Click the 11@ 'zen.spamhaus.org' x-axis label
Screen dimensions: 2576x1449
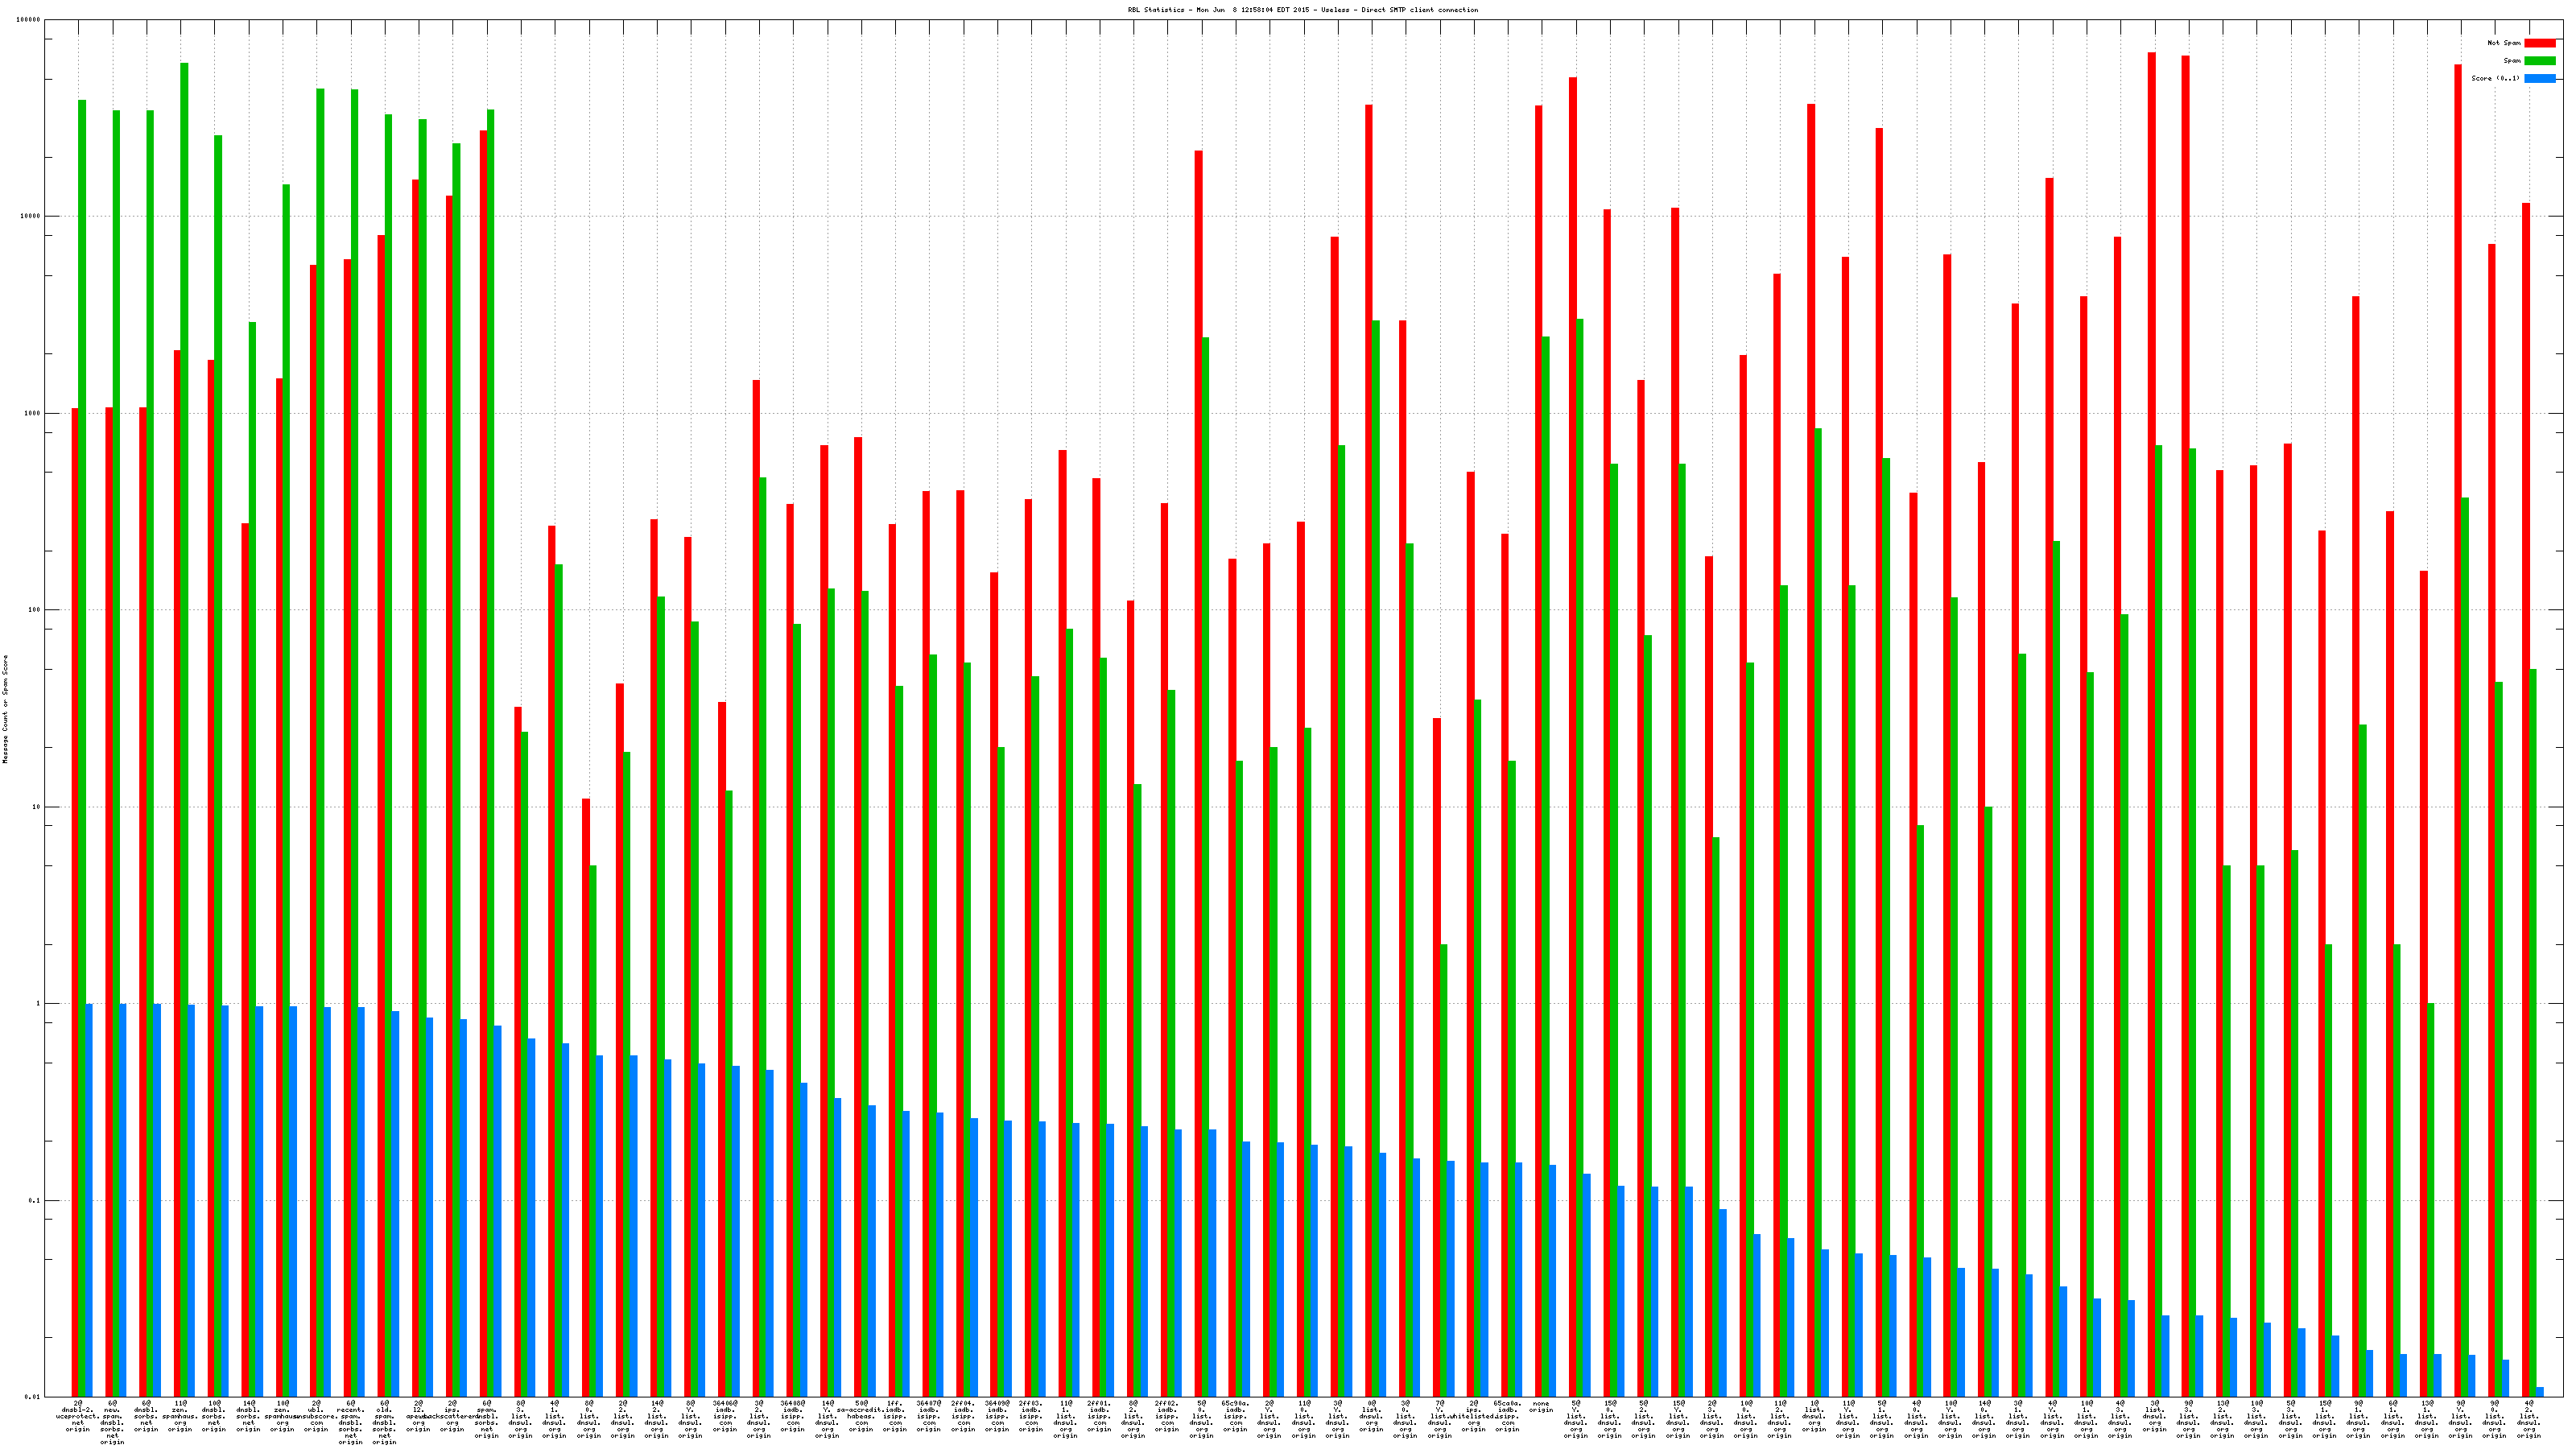(x=180, y=1416)
